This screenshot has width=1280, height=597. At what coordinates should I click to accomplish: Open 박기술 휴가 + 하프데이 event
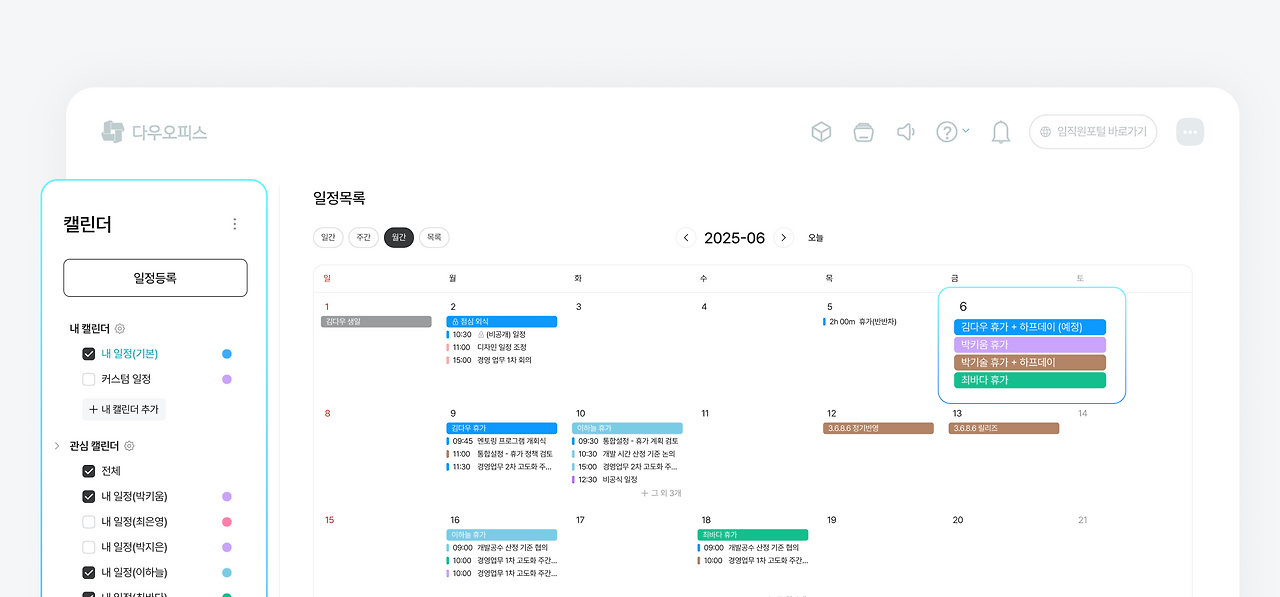tap(1030, 362)
